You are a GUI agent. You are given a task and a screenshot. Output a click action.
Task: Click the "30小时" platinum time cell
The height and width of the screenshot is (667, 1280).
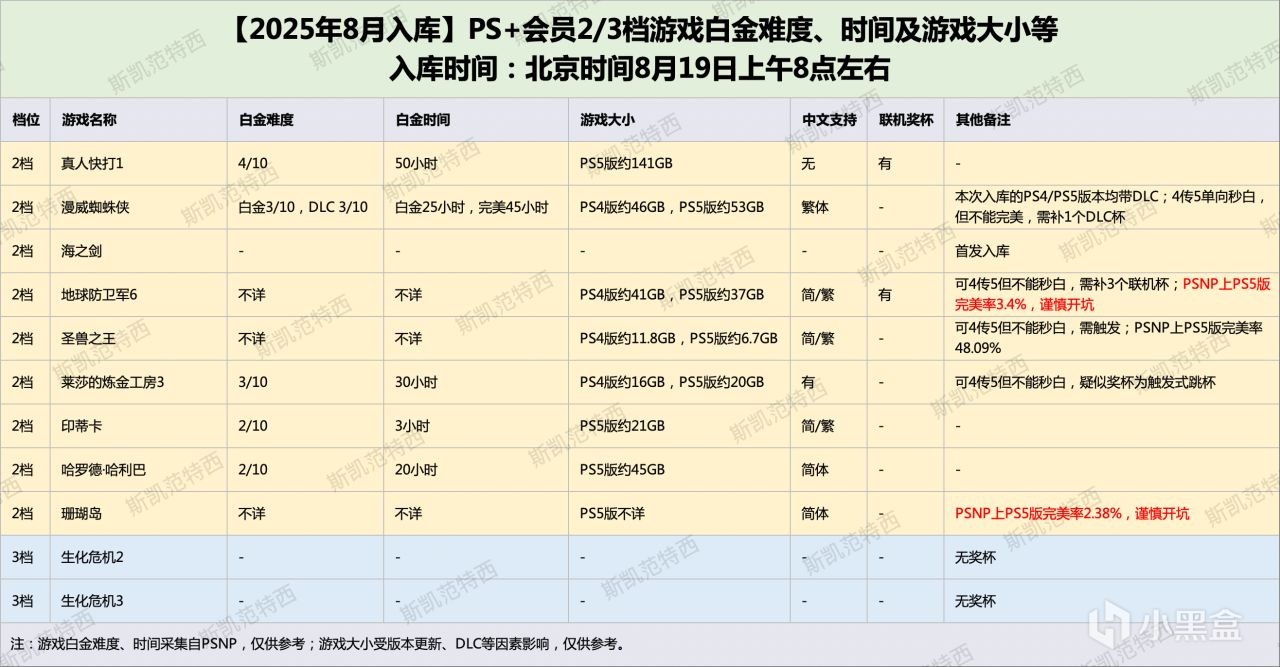tap(417, 382)
